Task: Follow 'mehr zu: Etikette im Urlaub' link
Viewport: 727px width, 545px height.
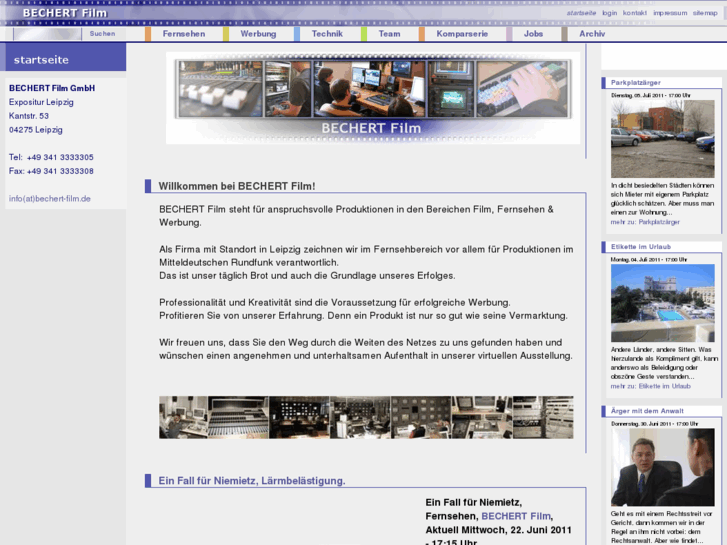Action: coord(650,386)
